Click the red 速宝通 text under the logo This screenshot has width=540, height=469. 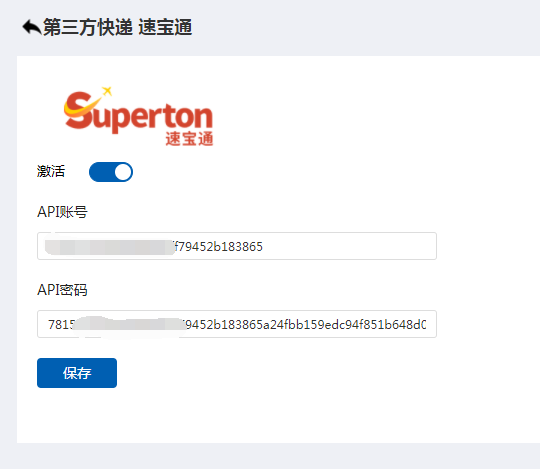coord(189,139)
